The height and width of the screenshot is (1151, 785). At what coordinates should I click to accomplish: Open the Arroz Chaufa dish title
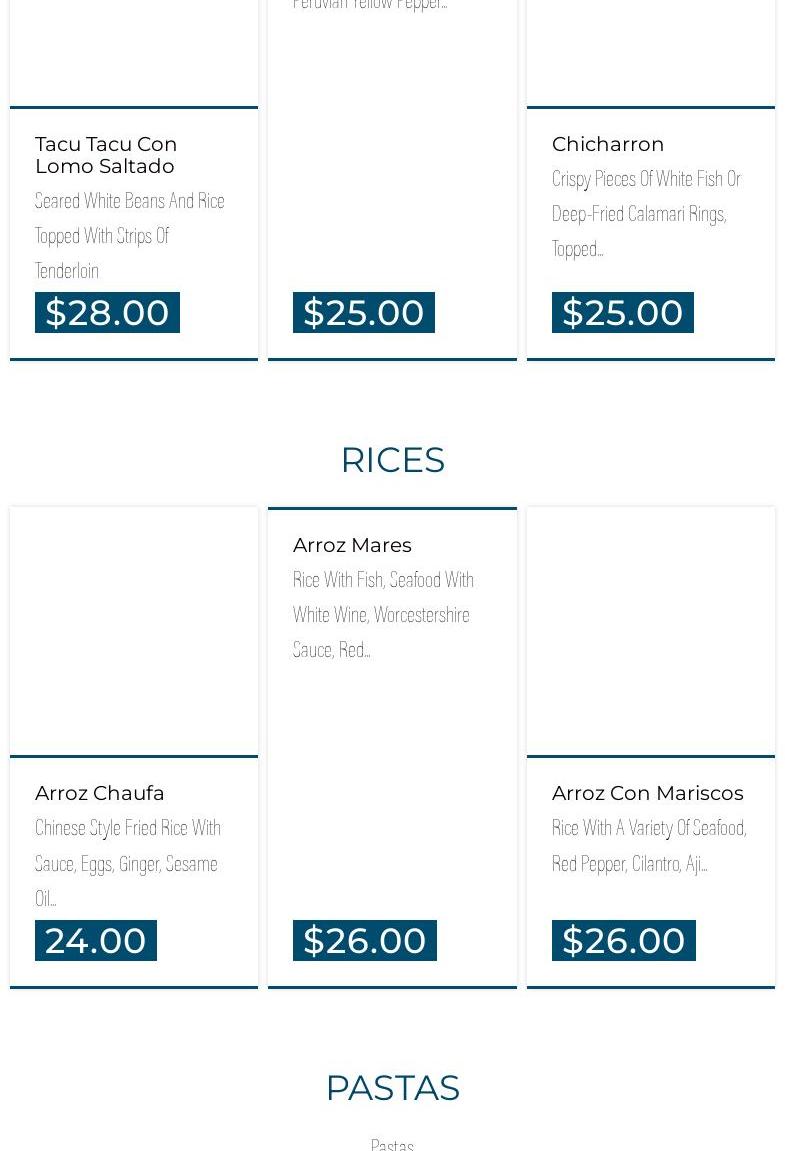100,793
